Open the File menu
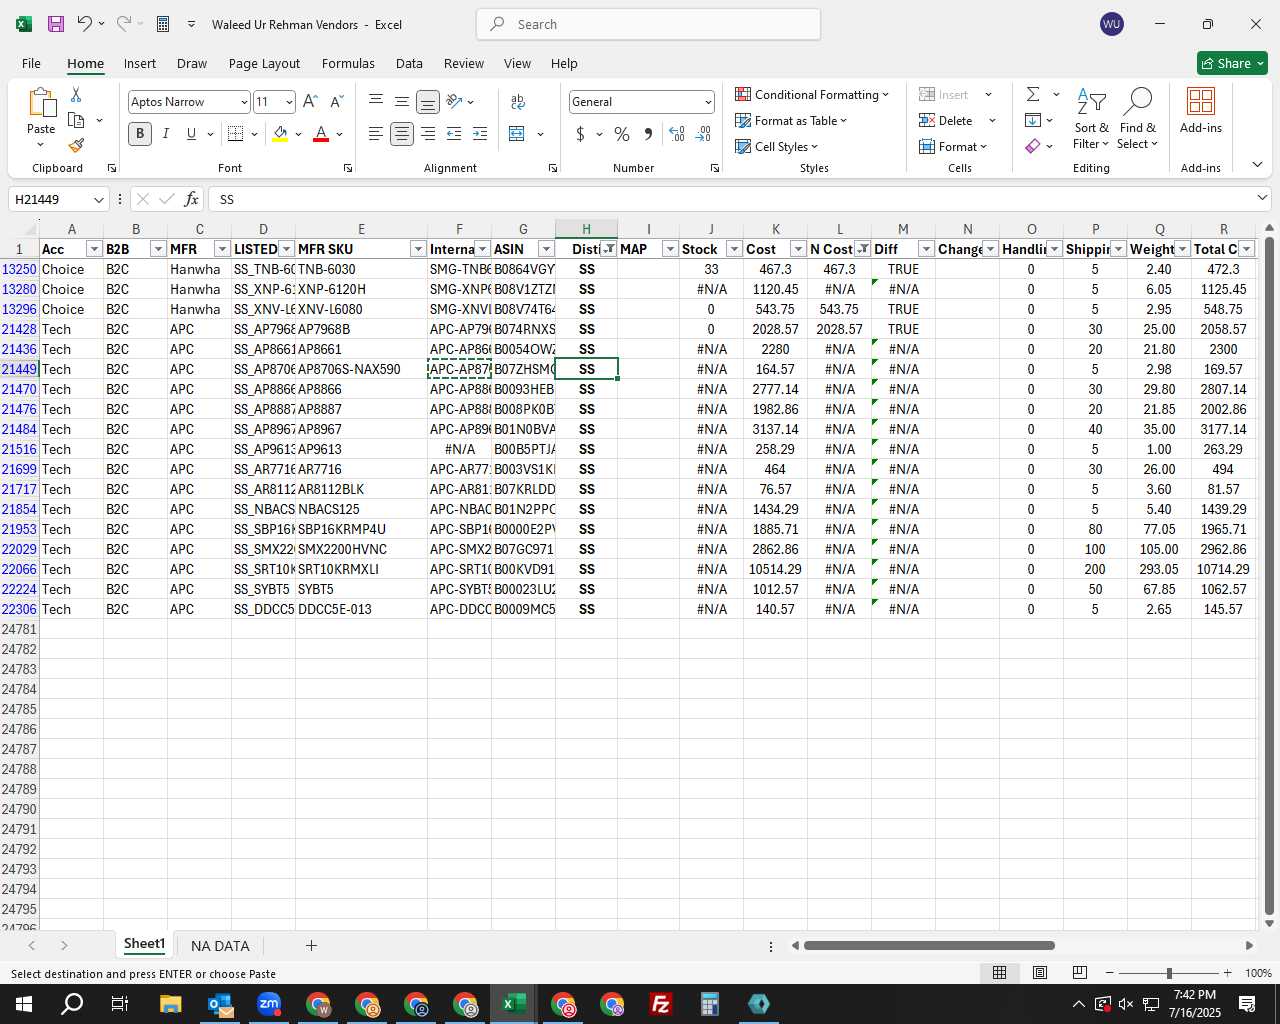Viewport: 1280px width, 1024px height. tap(32, 63)
